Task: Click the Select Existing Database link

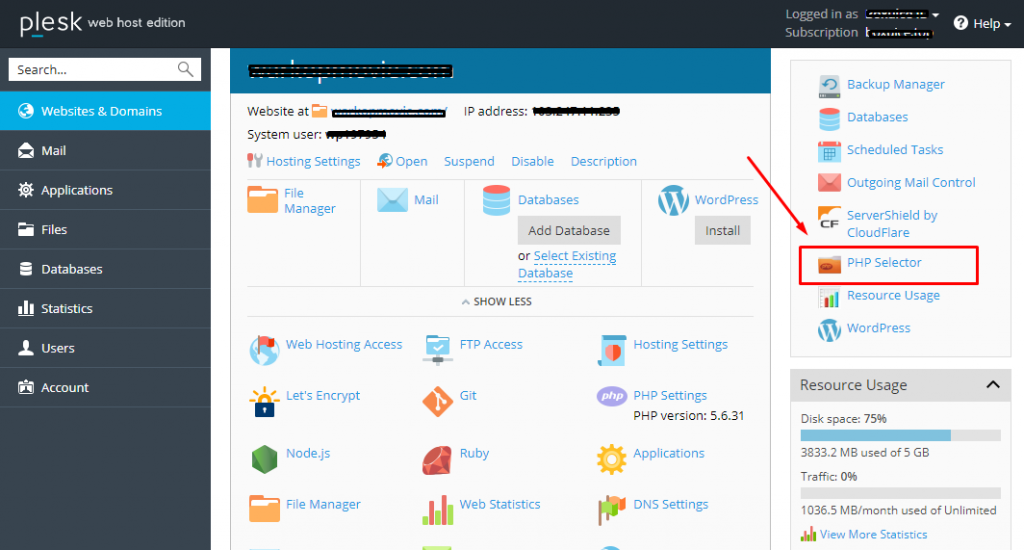Action: pyautogui.click(x=567, y=265)
